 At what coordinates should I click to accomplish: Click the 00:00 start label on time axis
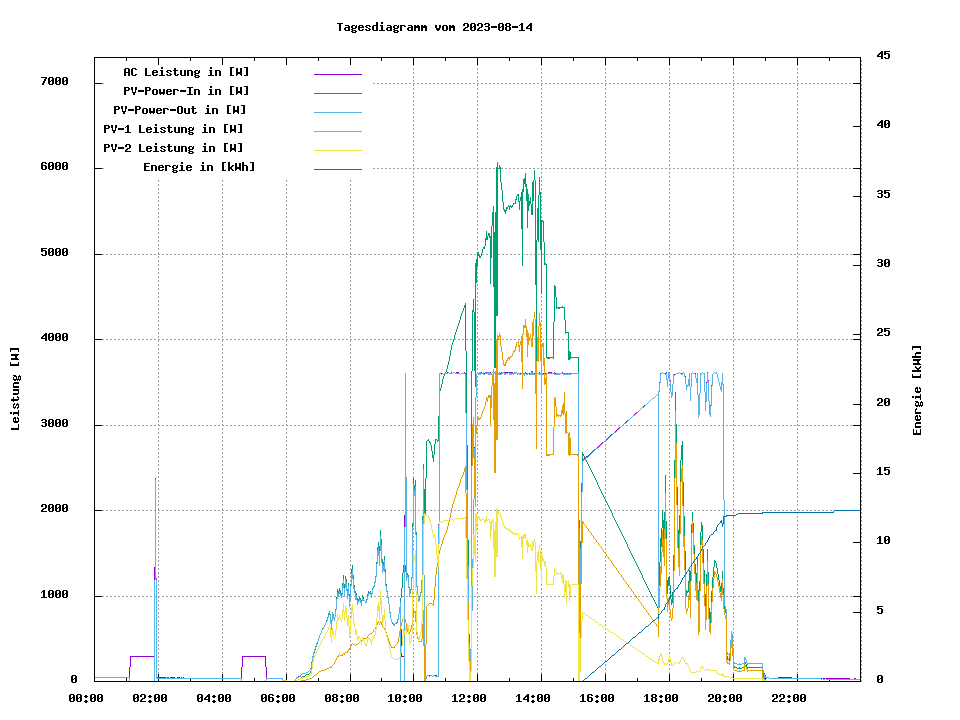(86, 698)
